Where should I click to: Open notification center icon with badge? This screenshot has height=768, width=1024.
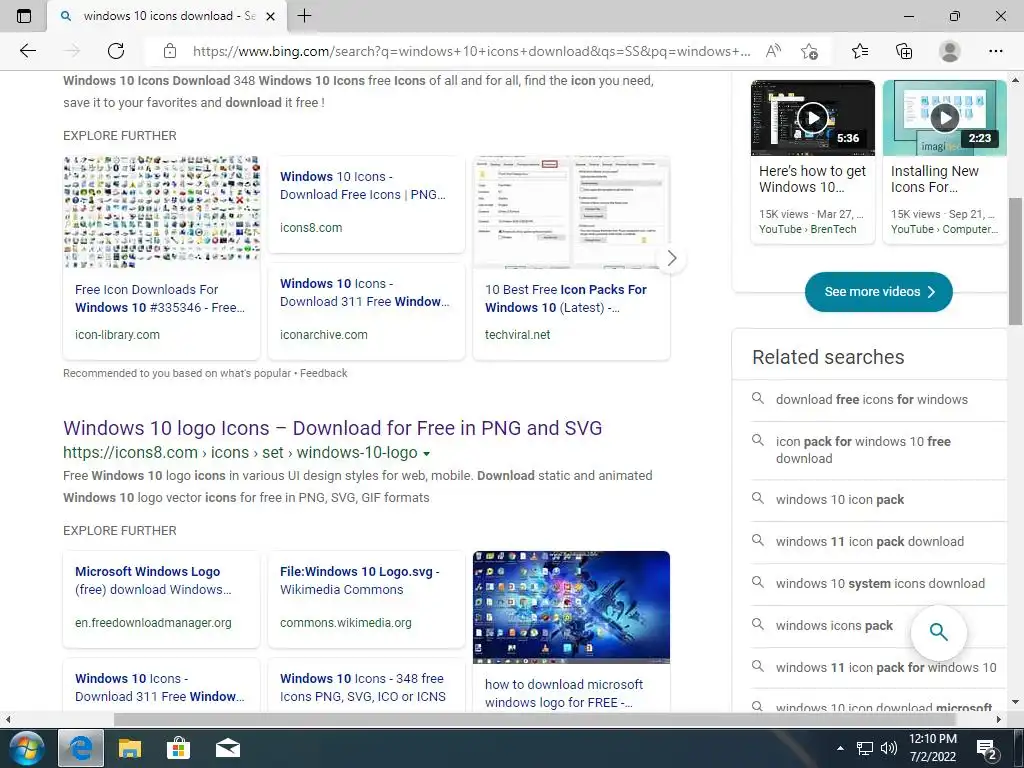tap(987, 749)
